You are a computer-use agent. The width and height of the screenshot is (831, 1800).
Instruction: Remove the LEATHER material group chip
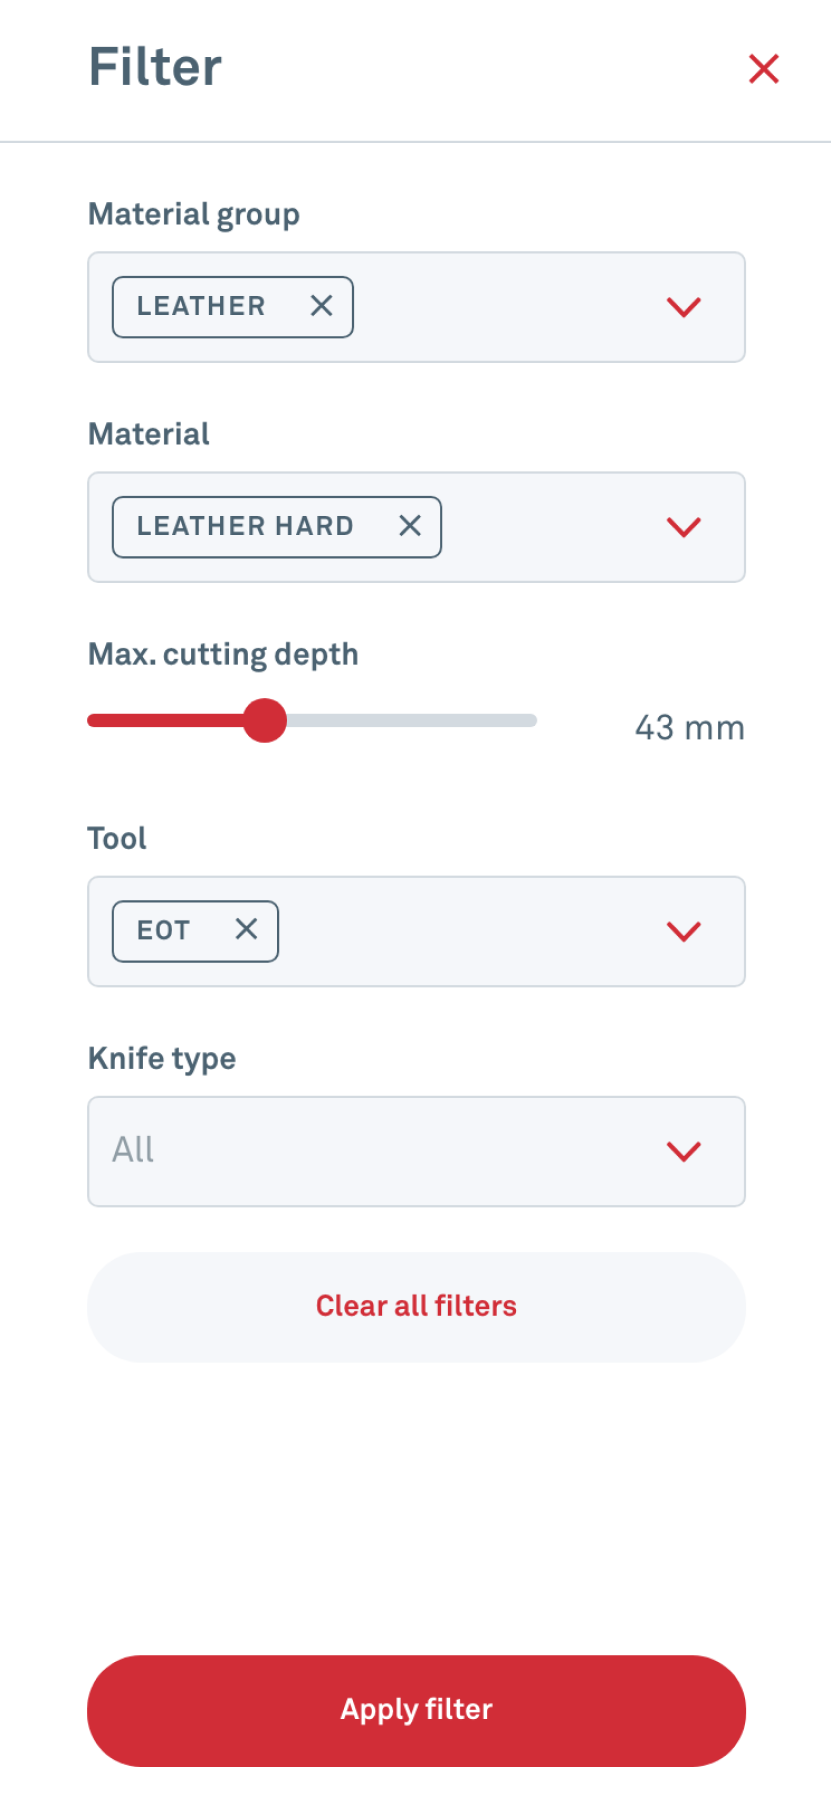(321, 306)
